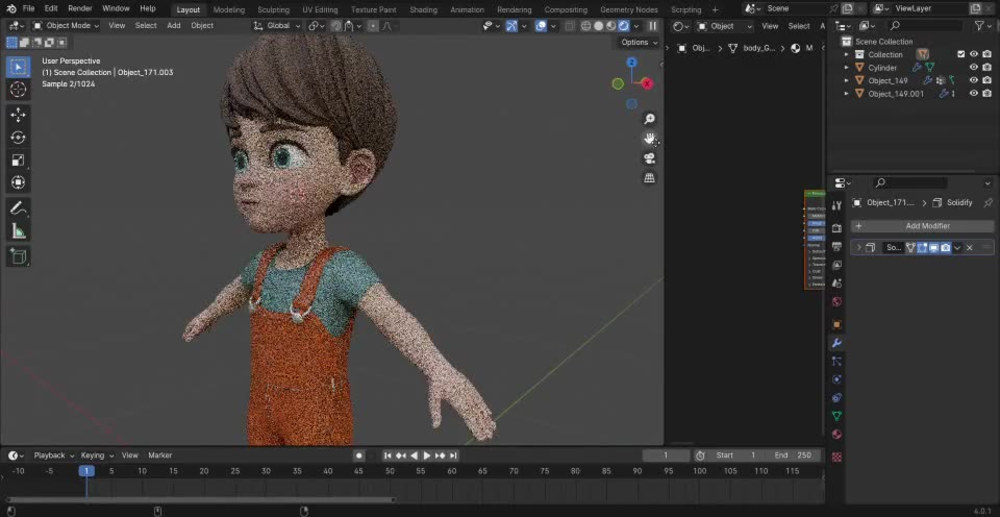Click play animation forward button
The height and width of the screenshot is (517, 1000).
tap(427, 455)
